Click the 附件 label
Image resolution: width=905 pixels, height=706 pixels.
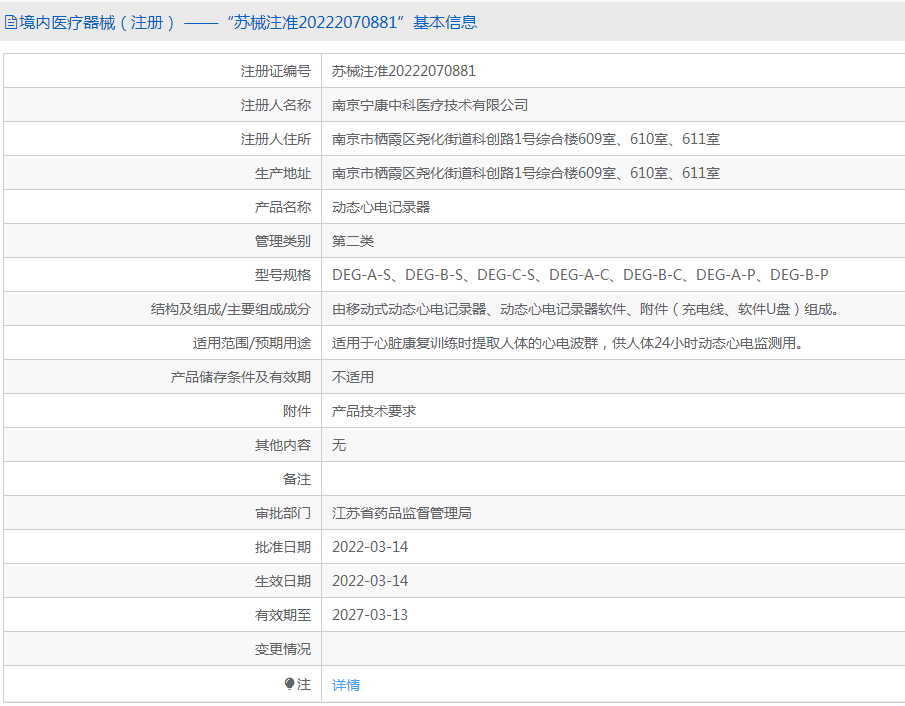tap(297, 412)
